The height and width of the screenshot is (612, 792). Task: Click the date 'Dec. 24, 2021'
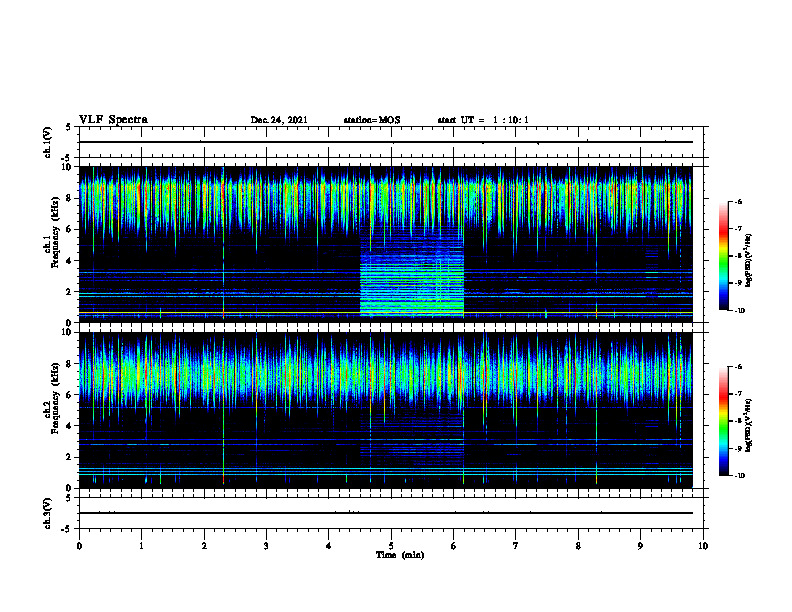click(x=279, y=120)
